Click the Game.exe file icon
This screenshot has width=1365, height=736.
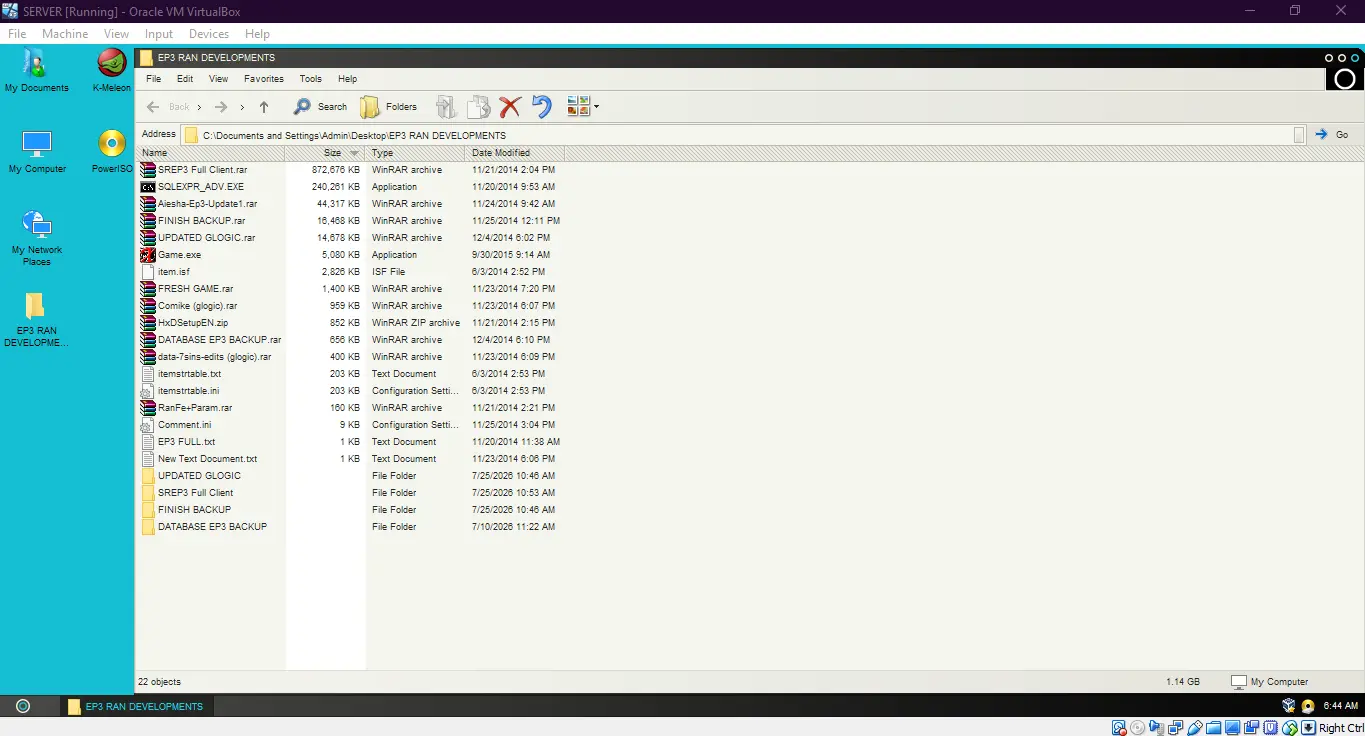pyautogui.click(x=148, y=255)
